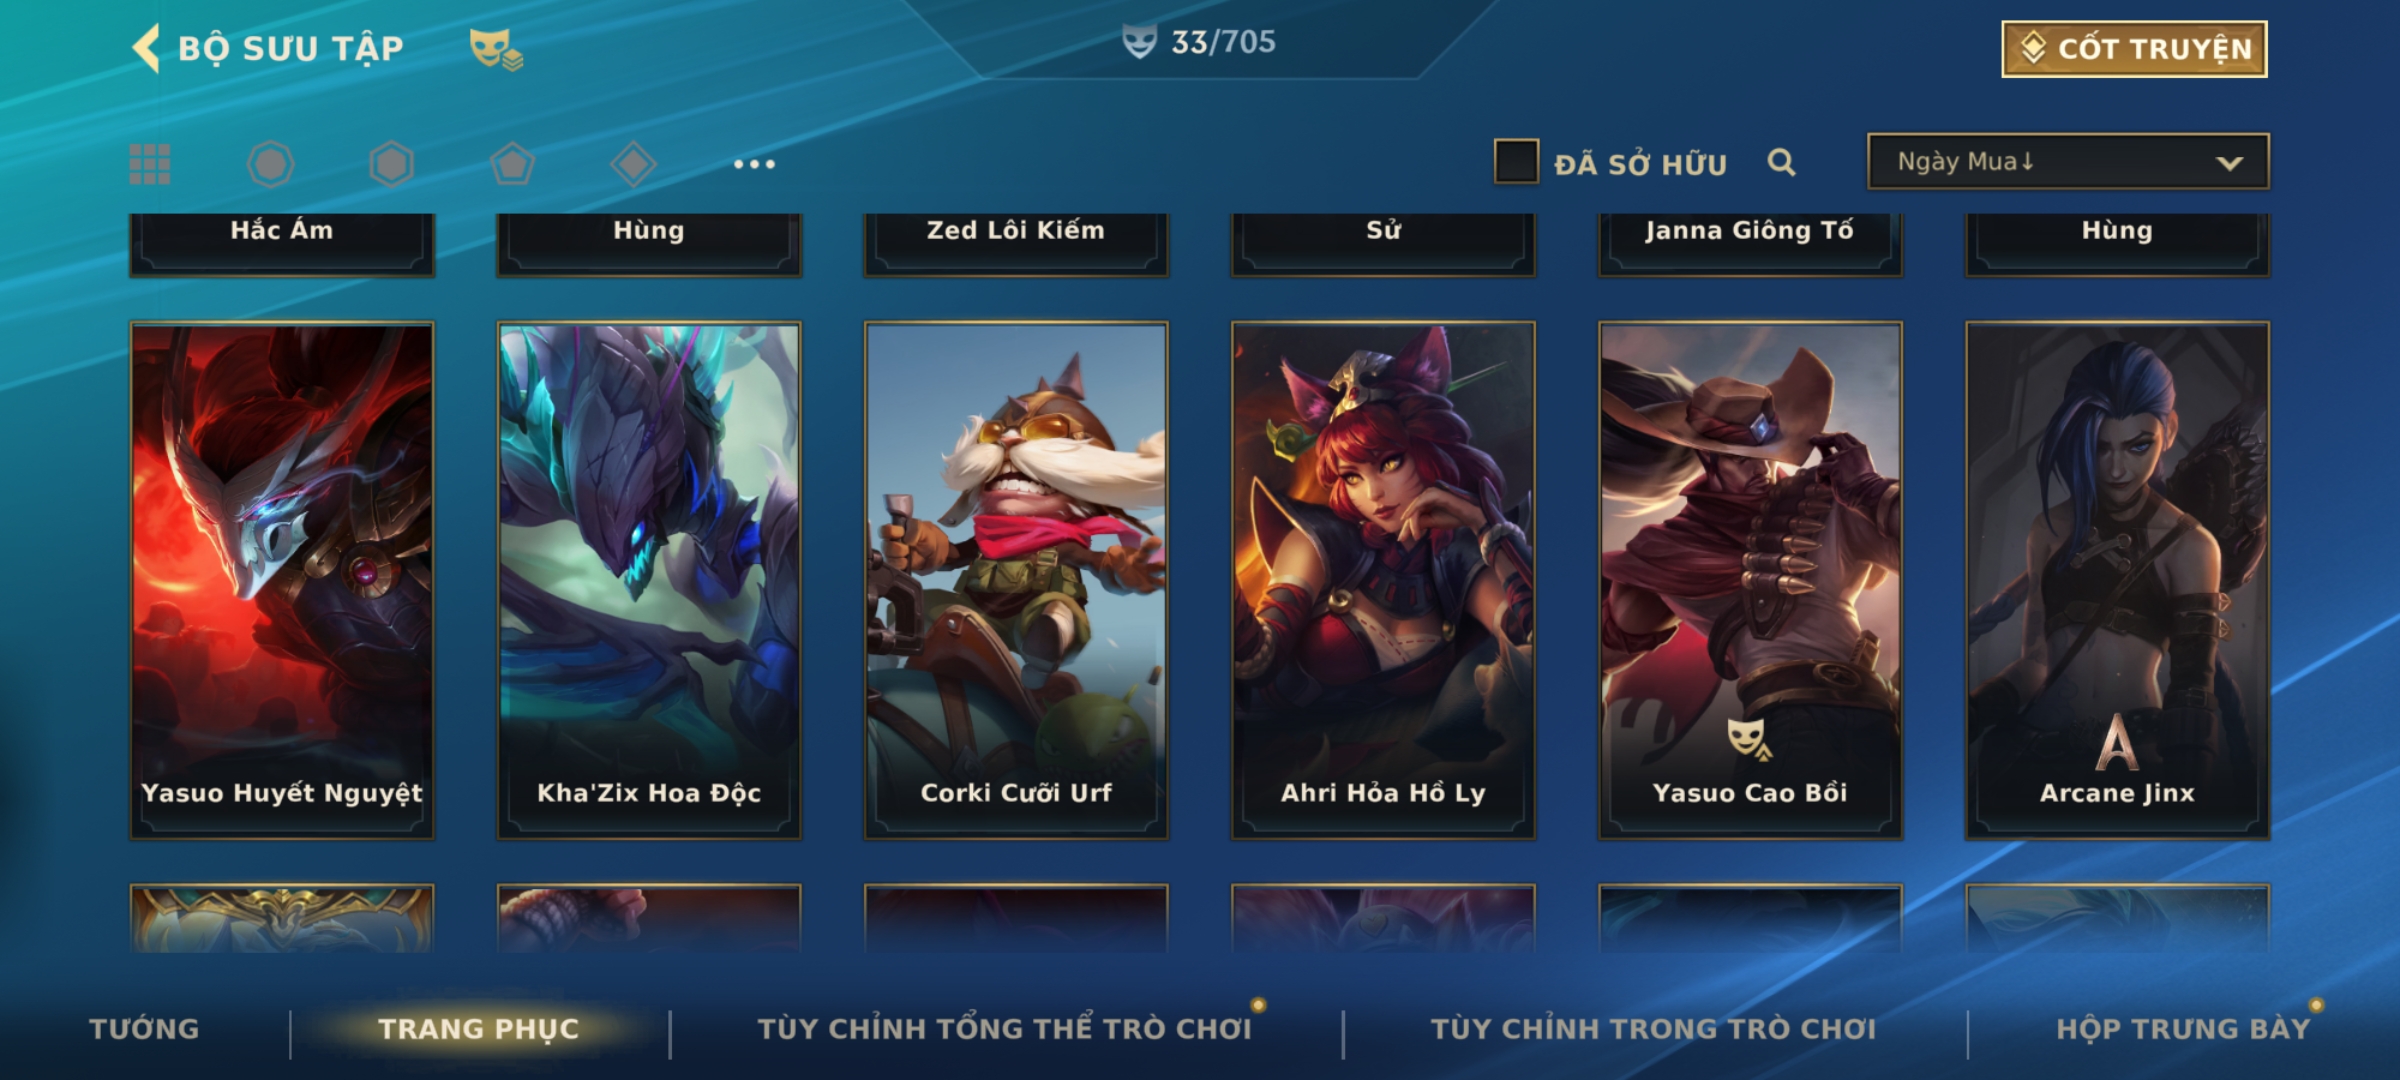The width and height of the screenshot is (2400, 1080).
Task: Switch to the Tướng tab
Action: click(x=145, y=1029)
